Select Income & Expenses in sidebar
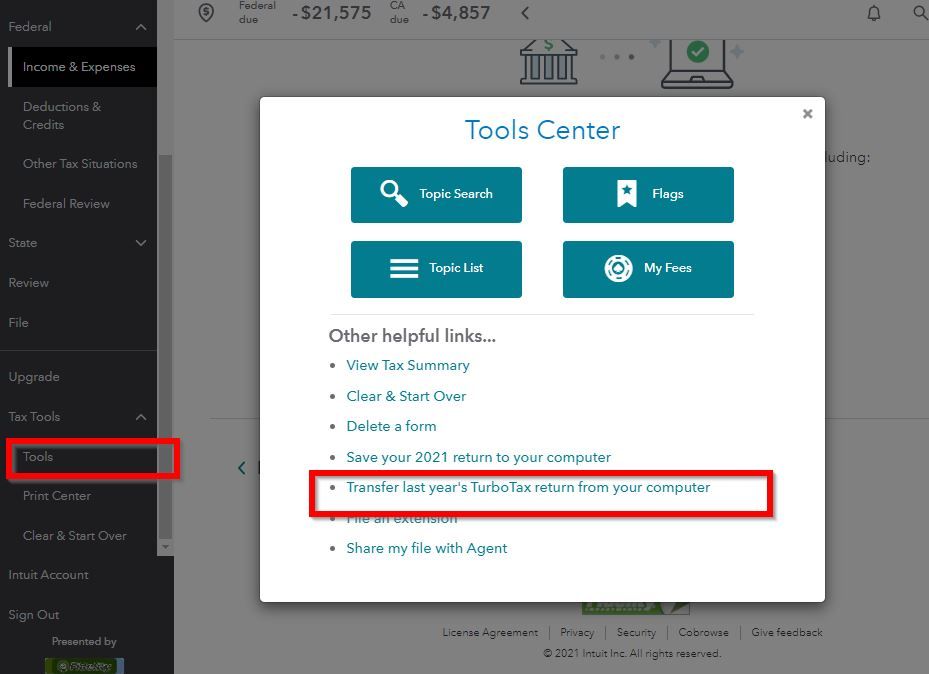The image size is (929, 674). pyautogui.click(x=83, y=67)
